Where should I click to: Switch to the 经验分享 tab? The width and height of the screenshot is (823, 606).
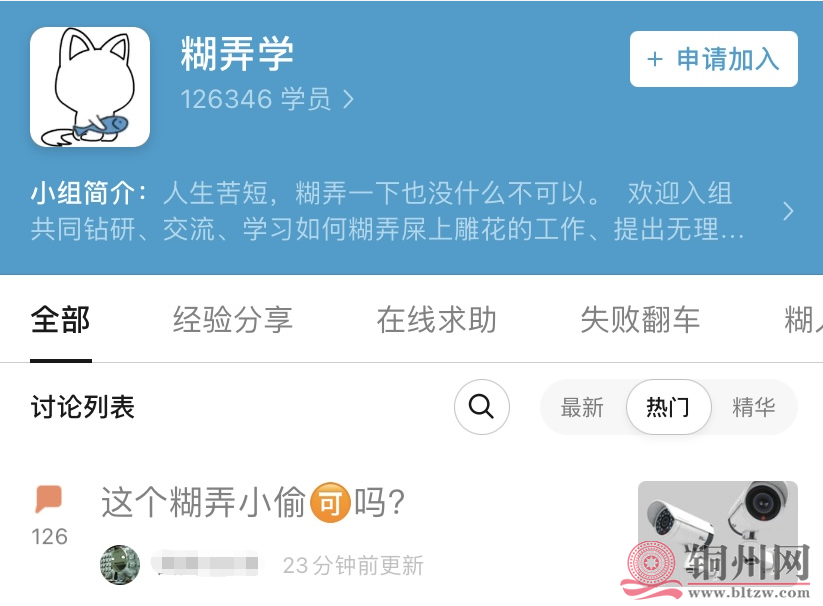coord(233,320)
